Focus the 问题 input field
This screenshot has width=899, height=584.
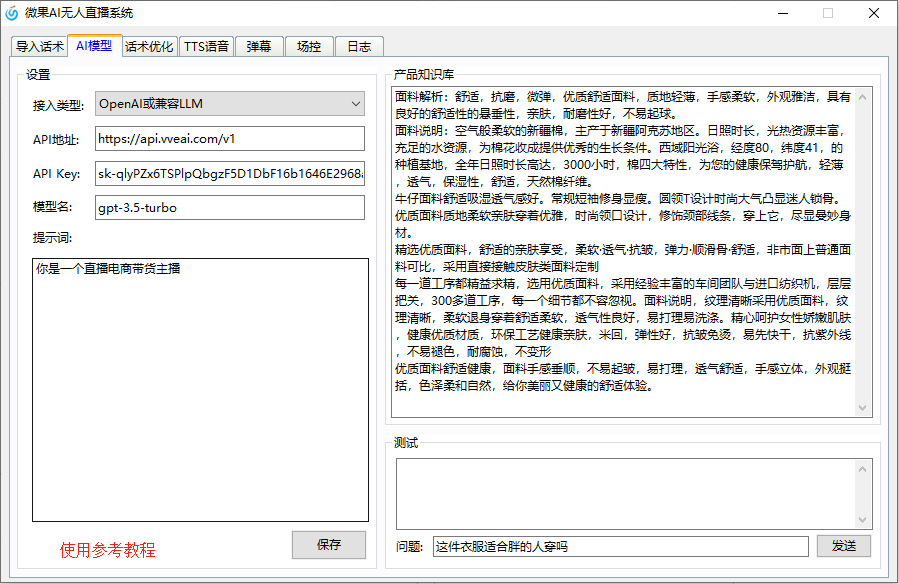[620, 547]
